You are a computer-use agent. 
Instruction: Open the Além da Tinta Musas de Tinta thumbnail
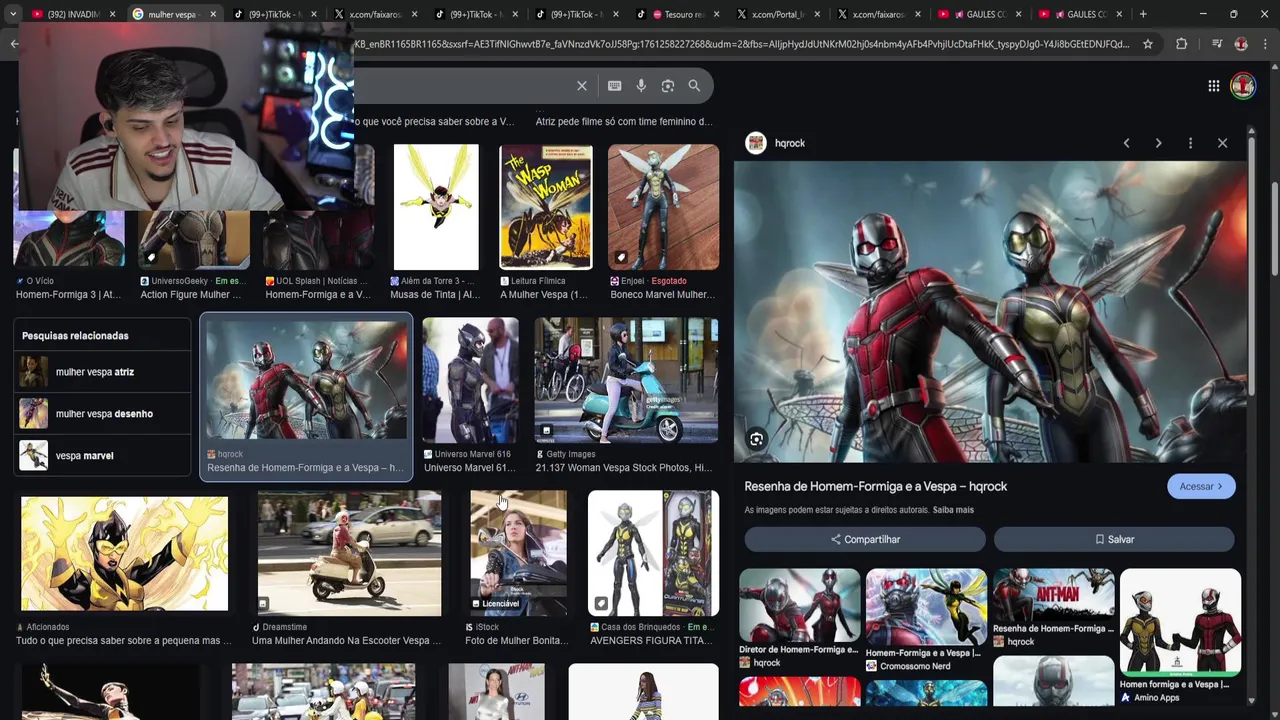[436, 207]
